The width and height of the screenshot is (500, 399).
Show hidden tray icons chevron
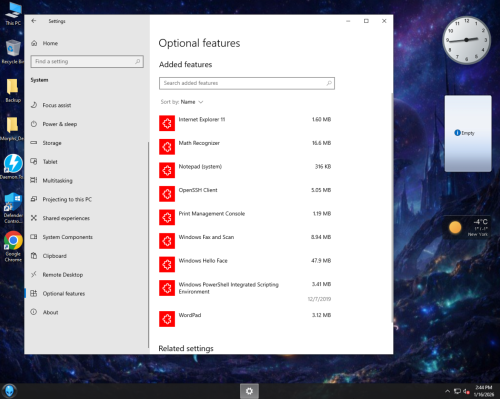coord(447,391)
